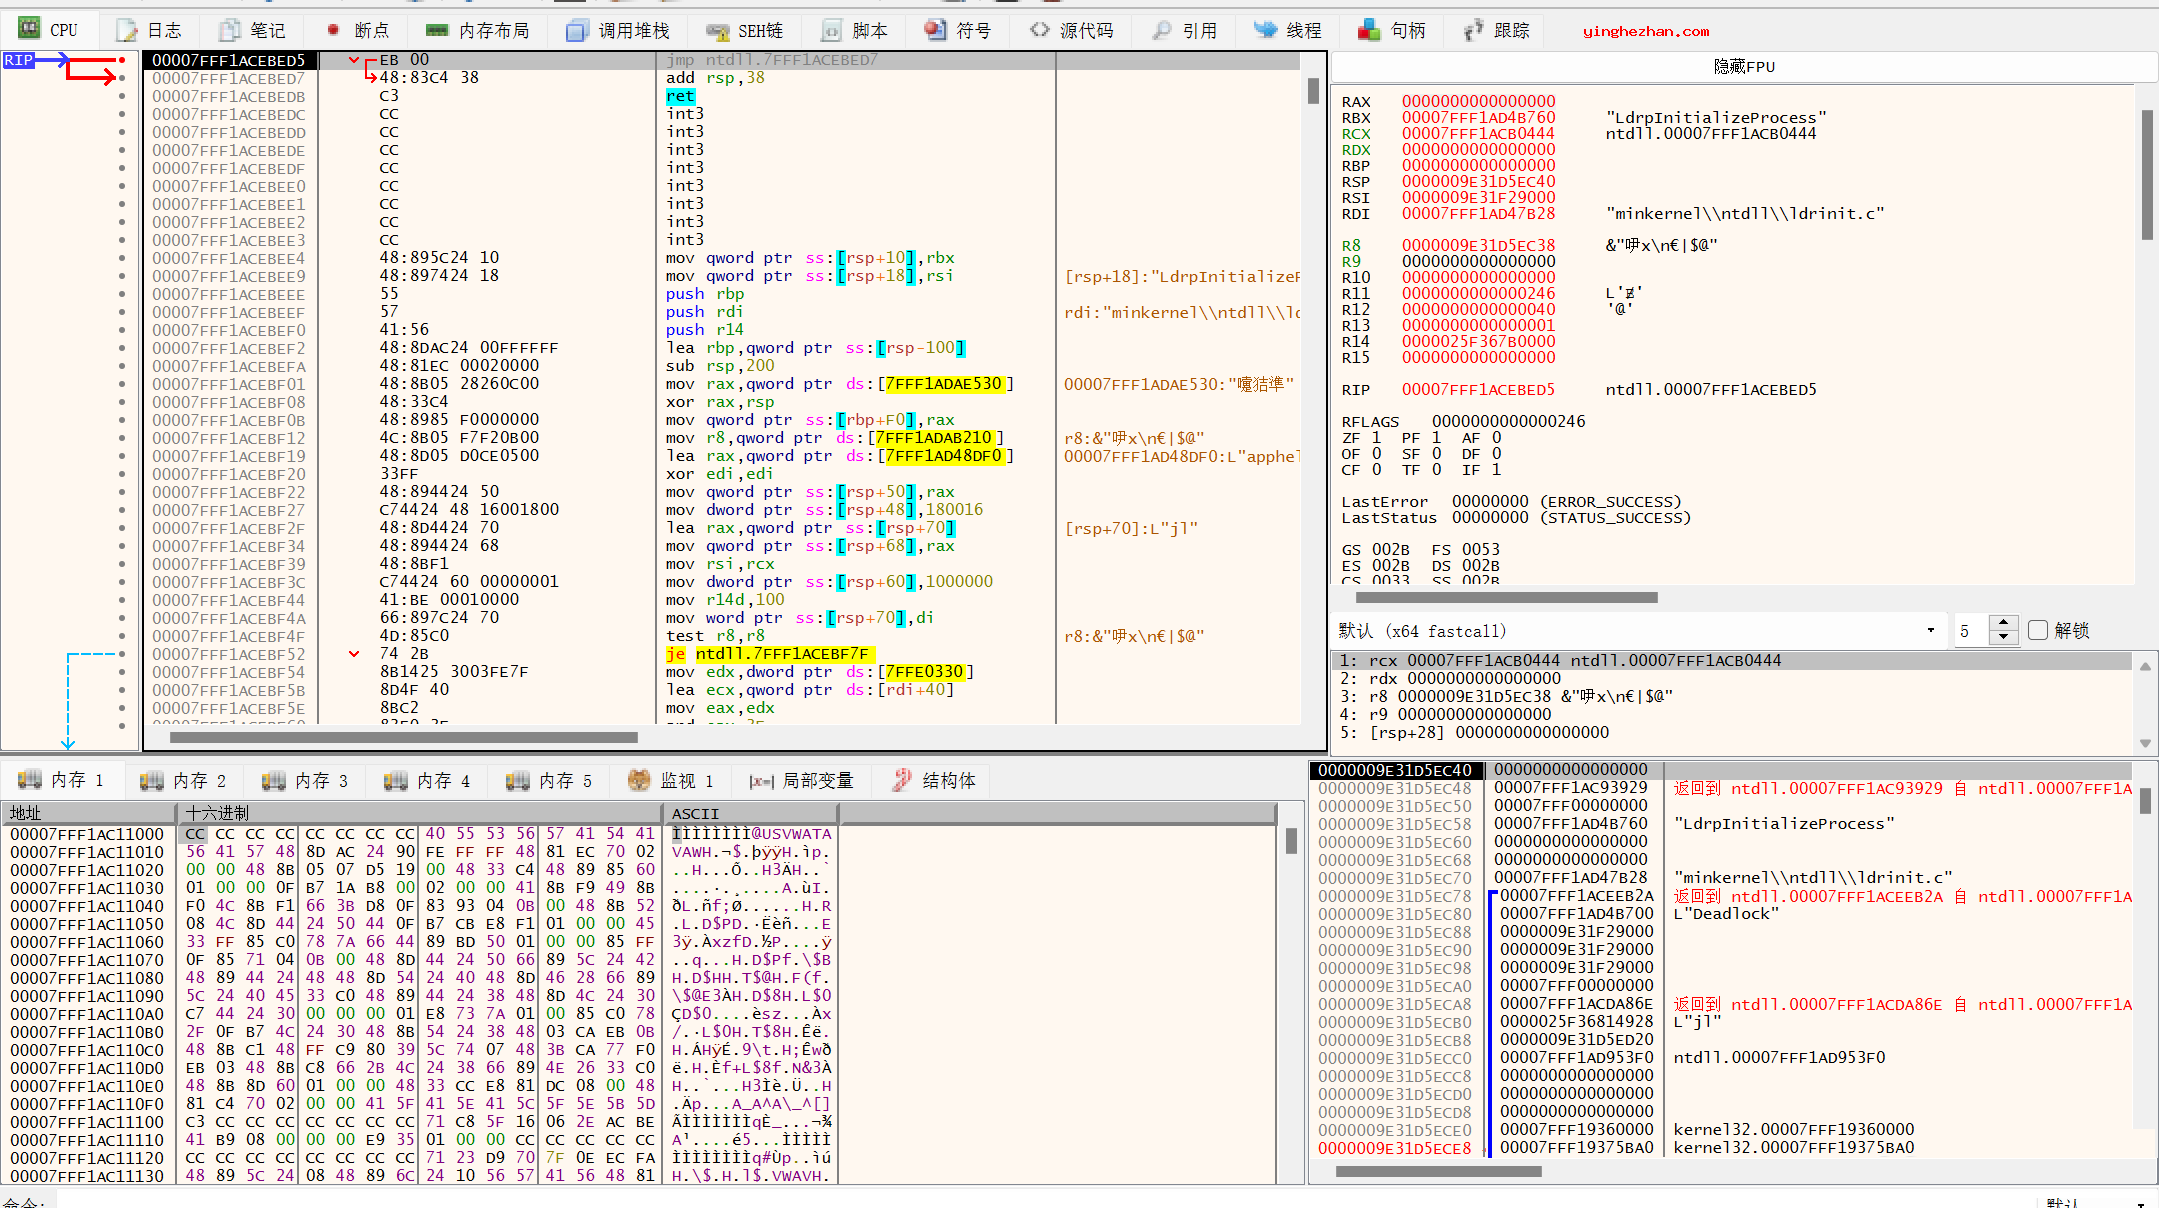Click the jump arrow at 00007FFF1ACEBF52
This screenshot has width=2159, height=1208.
point(354,654)
